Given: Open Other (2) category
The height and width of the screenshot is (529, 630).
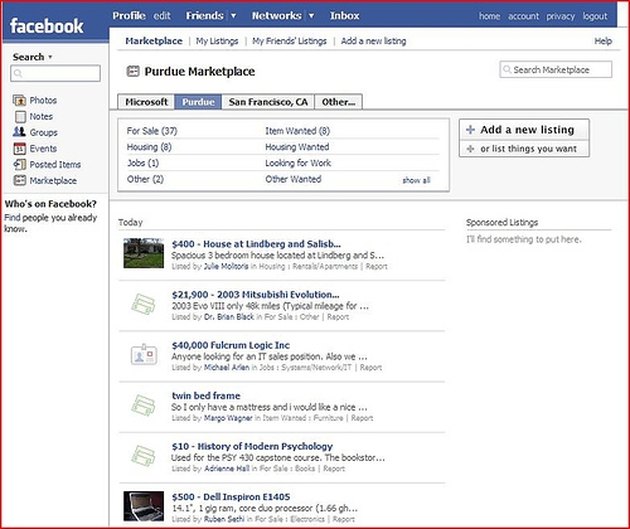Looking at the screenshot, I should pos(145,179).
